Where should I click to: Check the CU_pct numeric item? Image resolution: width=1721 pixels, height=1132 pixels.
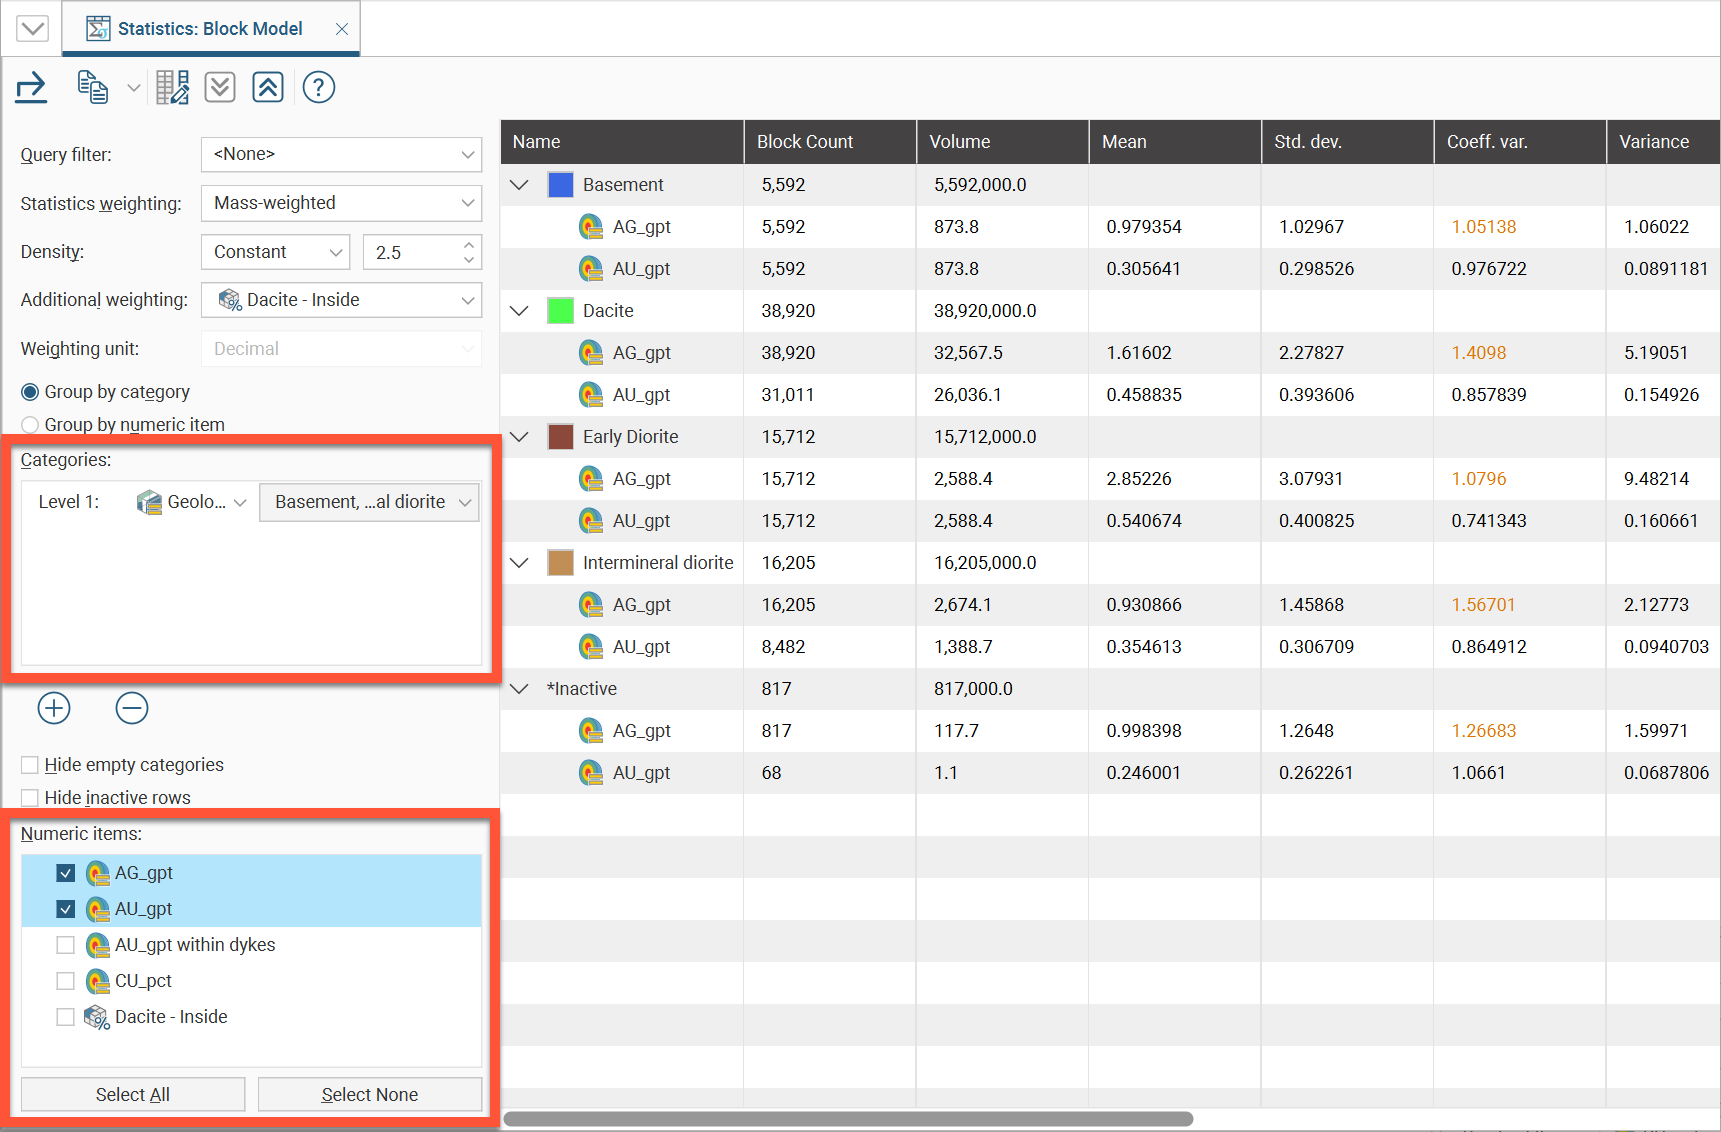coord(66,981)
